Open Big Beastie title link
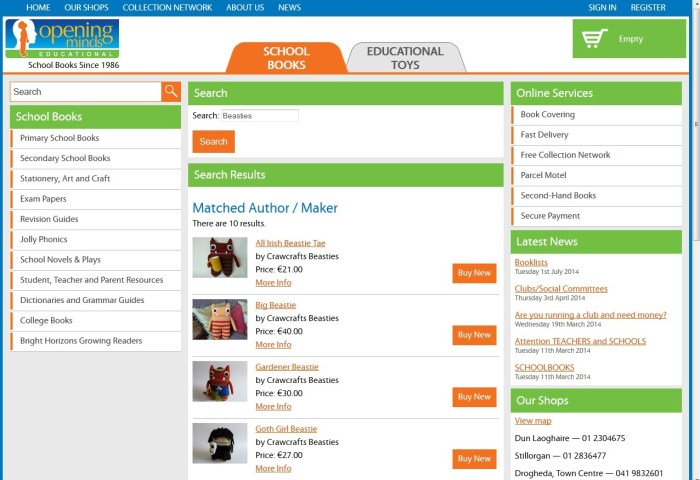 [275, 305]
